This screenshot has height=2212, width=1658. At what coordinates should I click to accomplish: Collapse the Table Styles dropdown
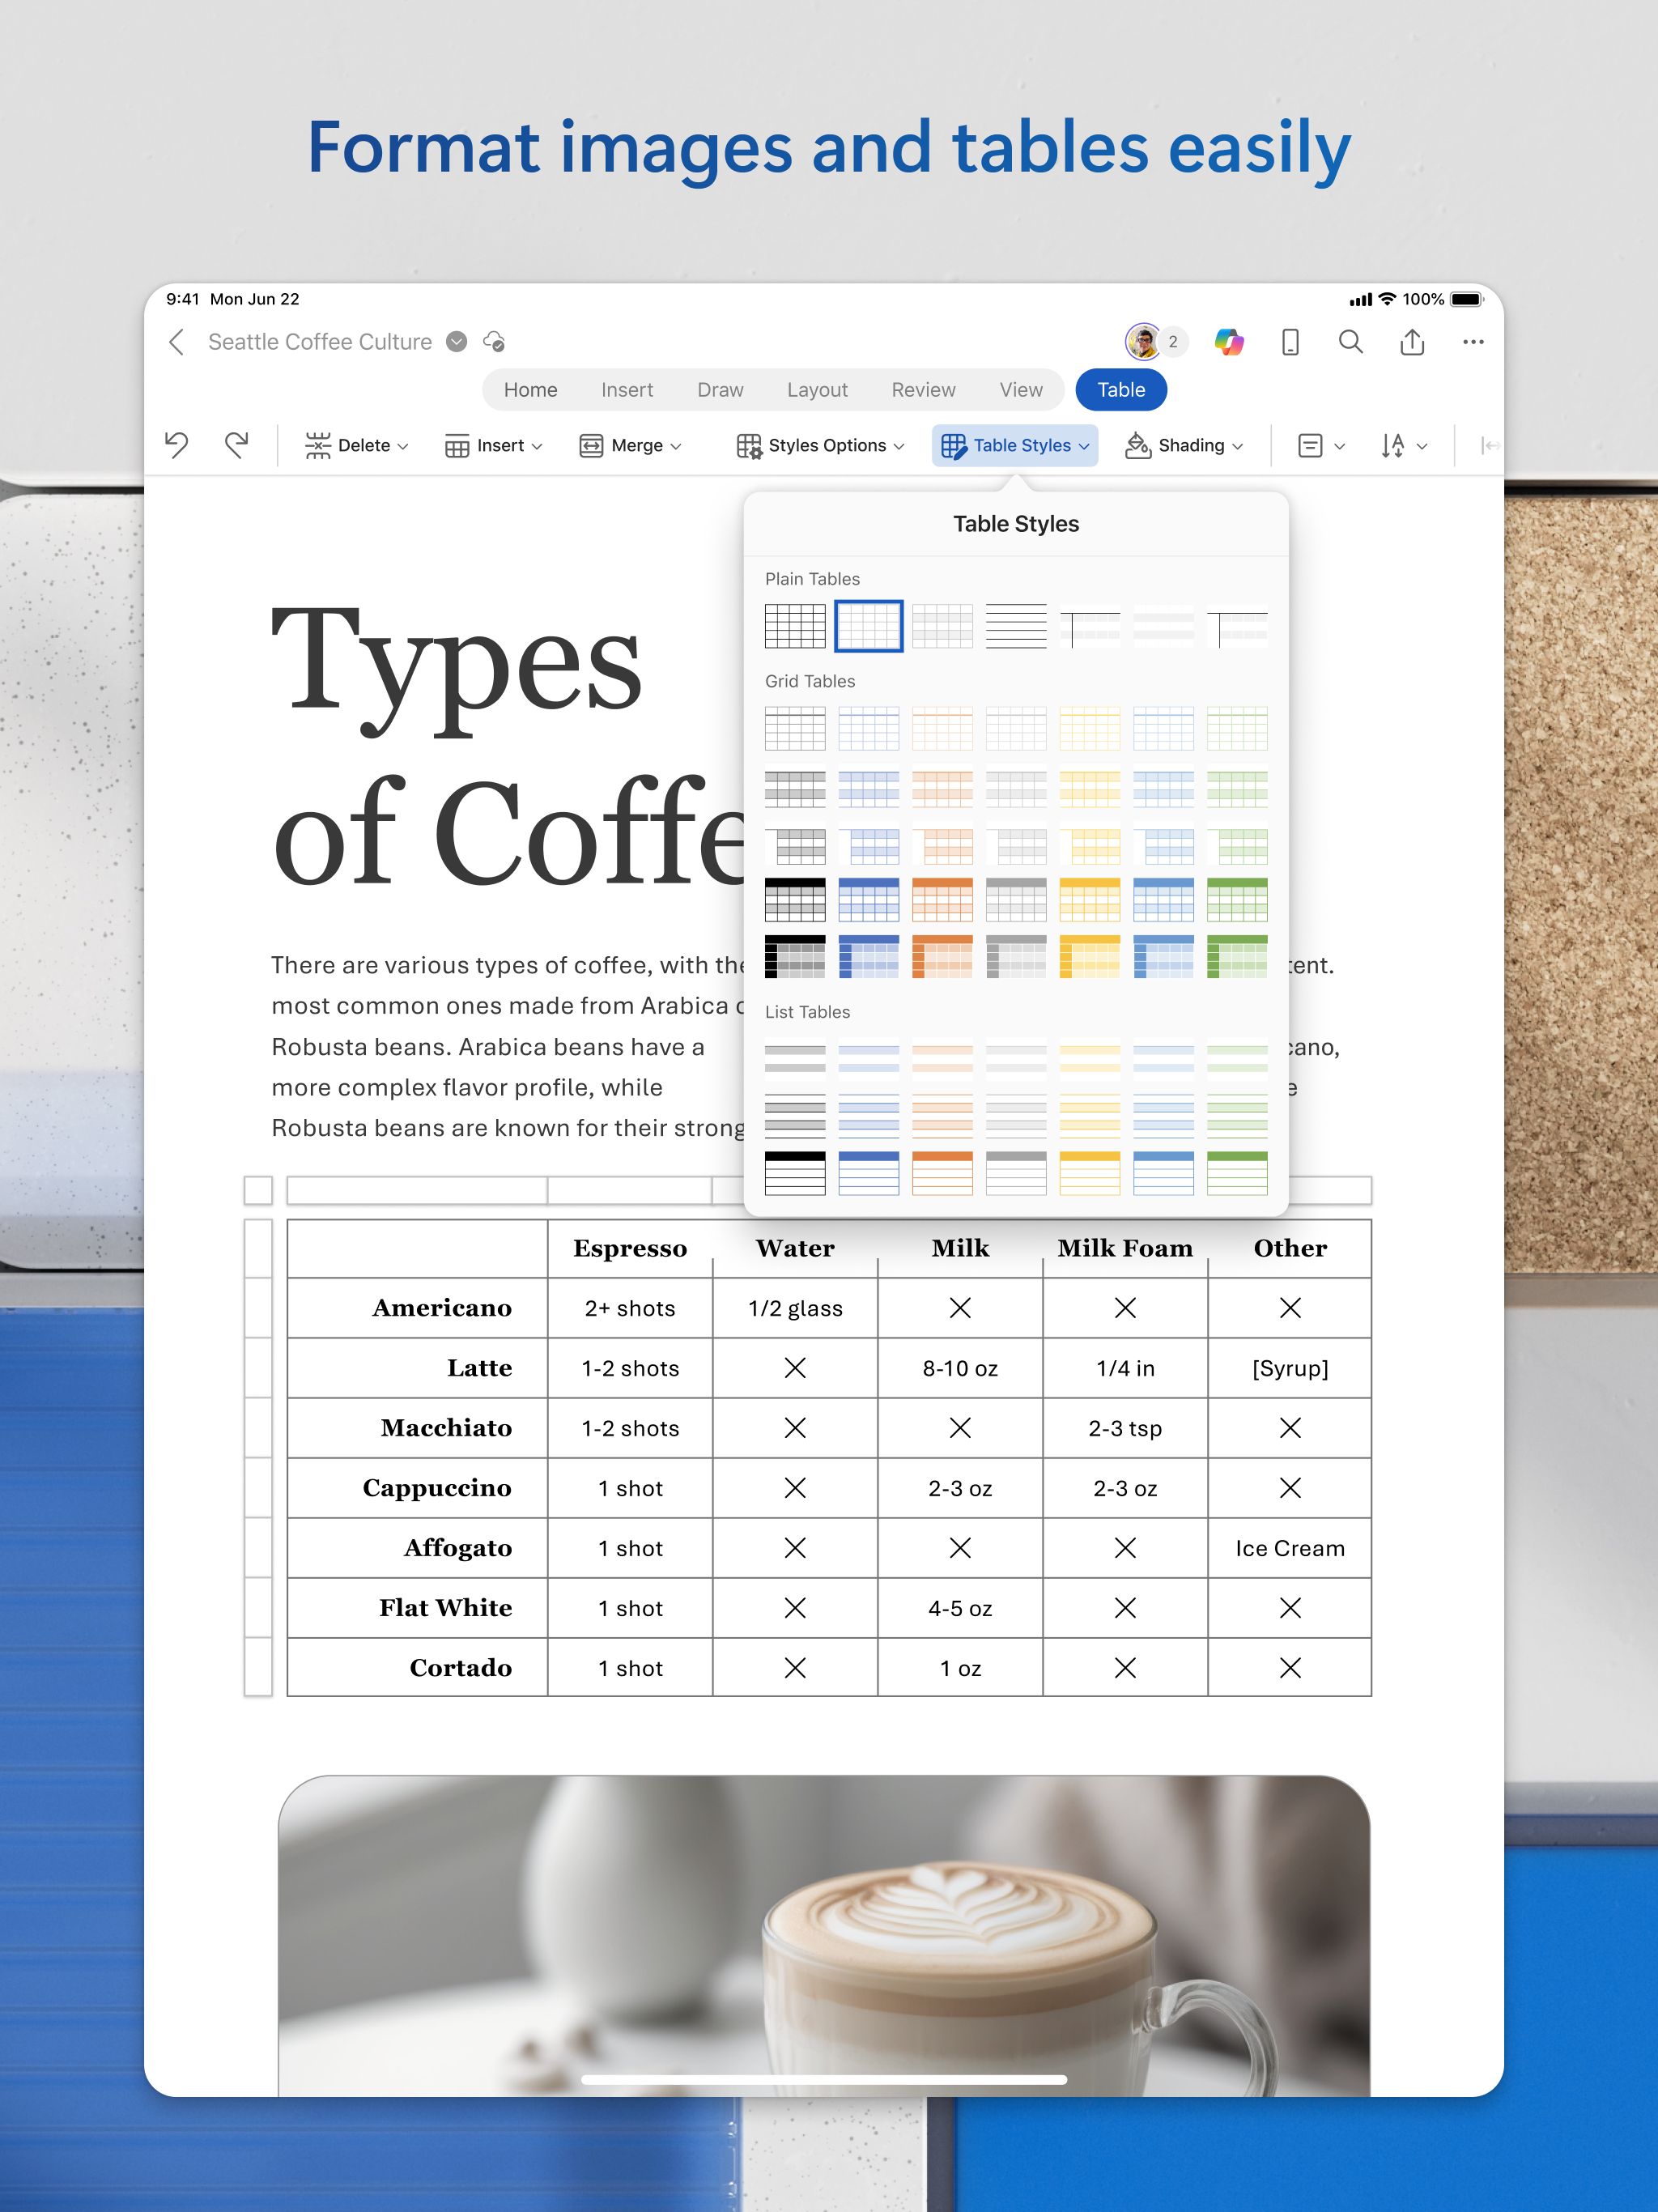pos(1015,445)
